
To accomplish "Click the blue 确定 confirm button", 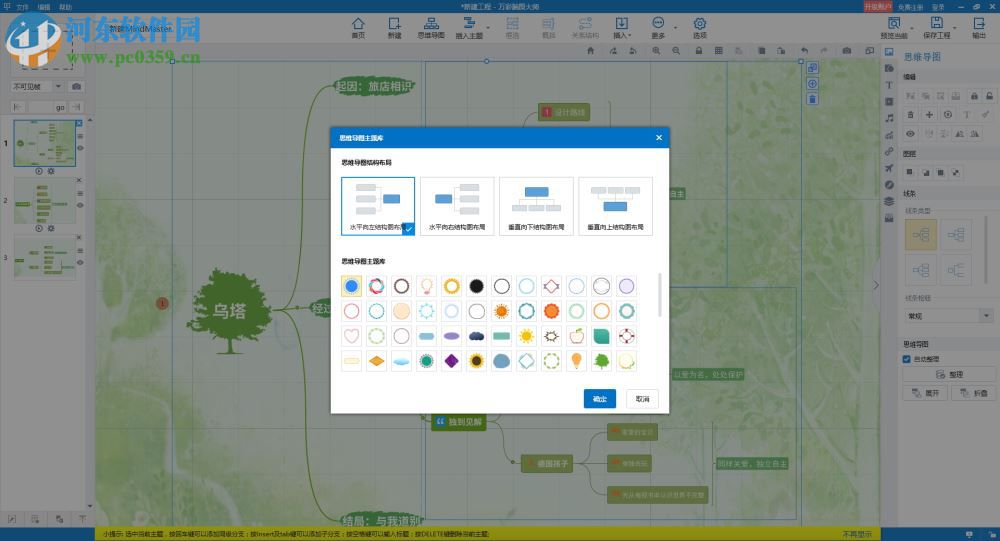I will coord(599,399).
